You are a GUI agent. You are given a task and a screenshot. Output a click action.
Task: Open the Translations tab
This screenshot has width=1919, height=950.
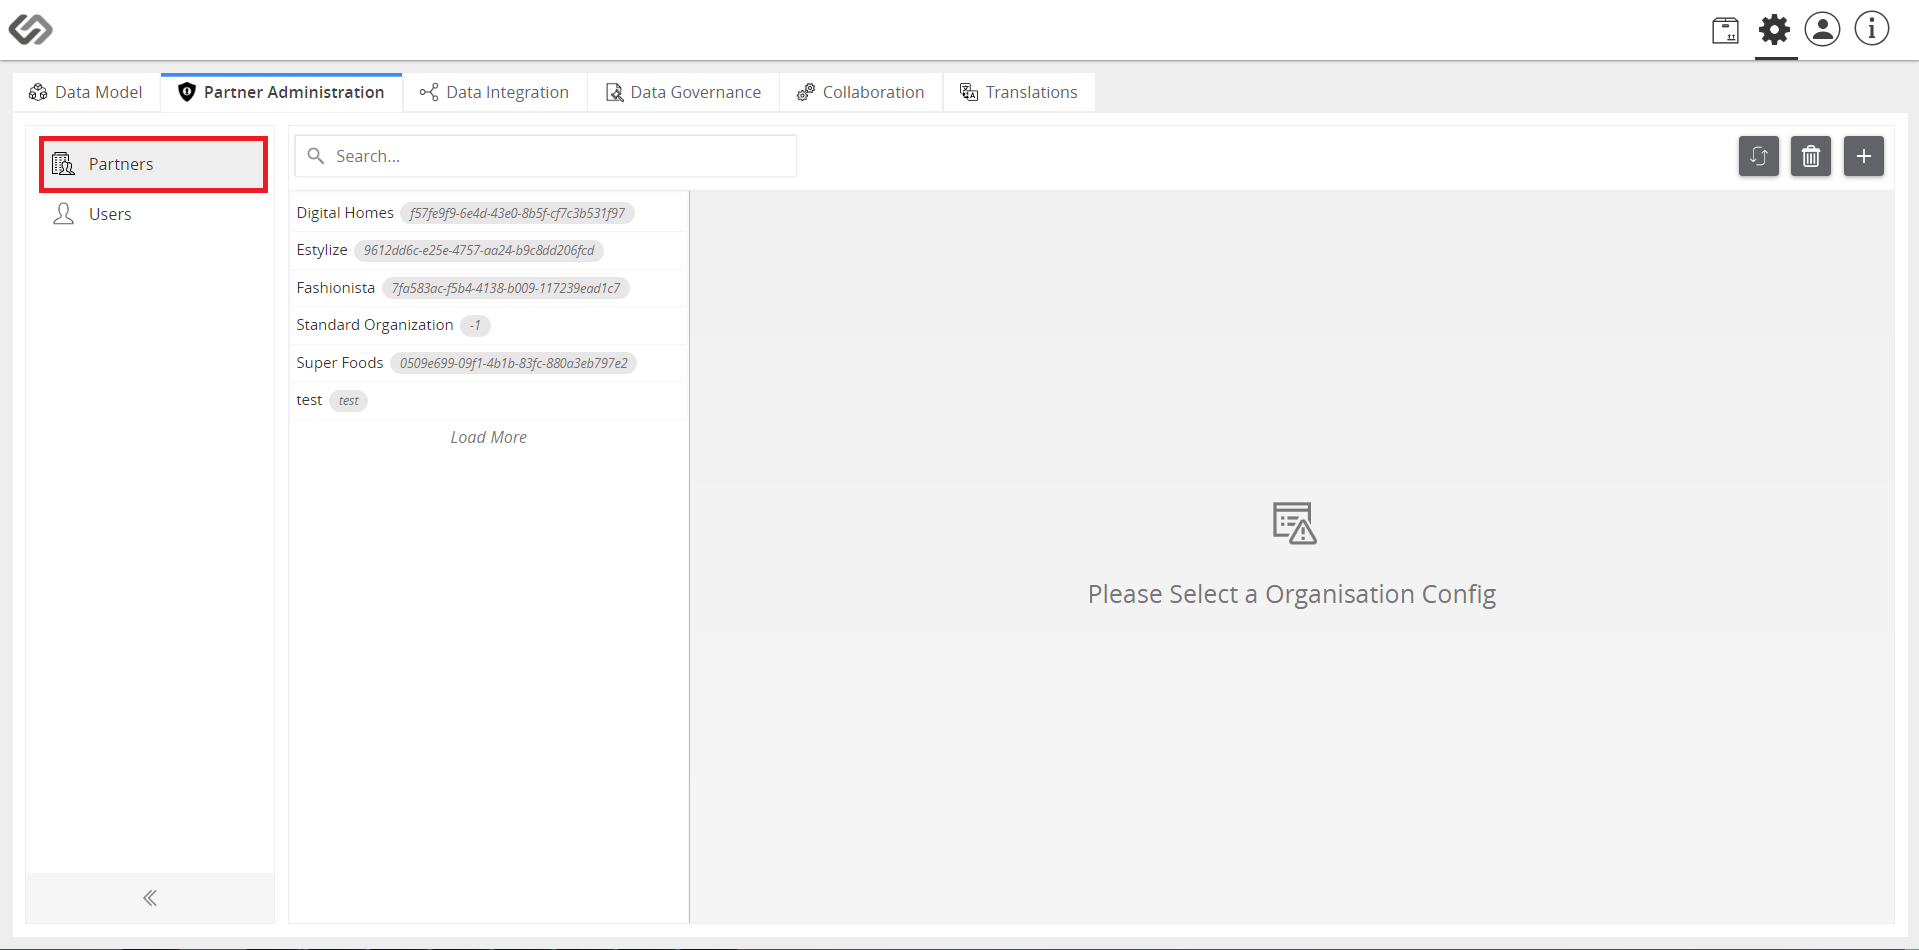click(1019, 92)
